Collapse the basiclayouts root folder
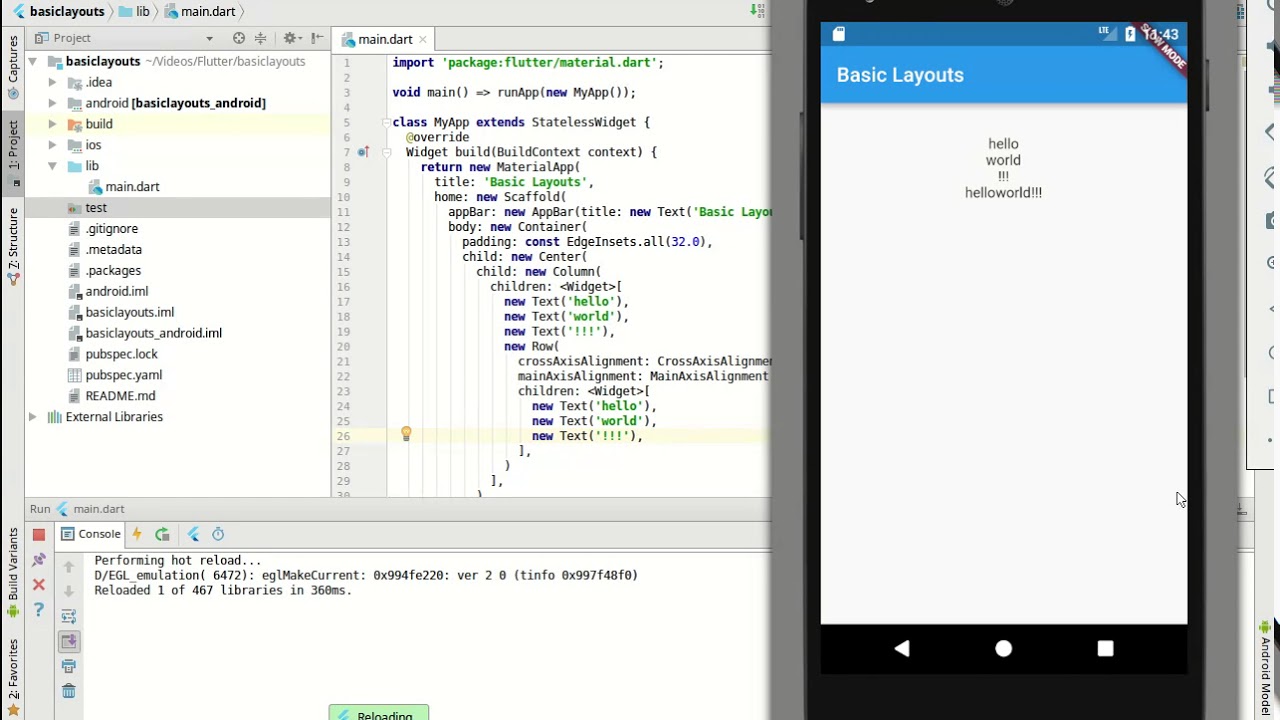This screenshot has height=720, width=1280. pyautogui.click(x=33, y=61)
